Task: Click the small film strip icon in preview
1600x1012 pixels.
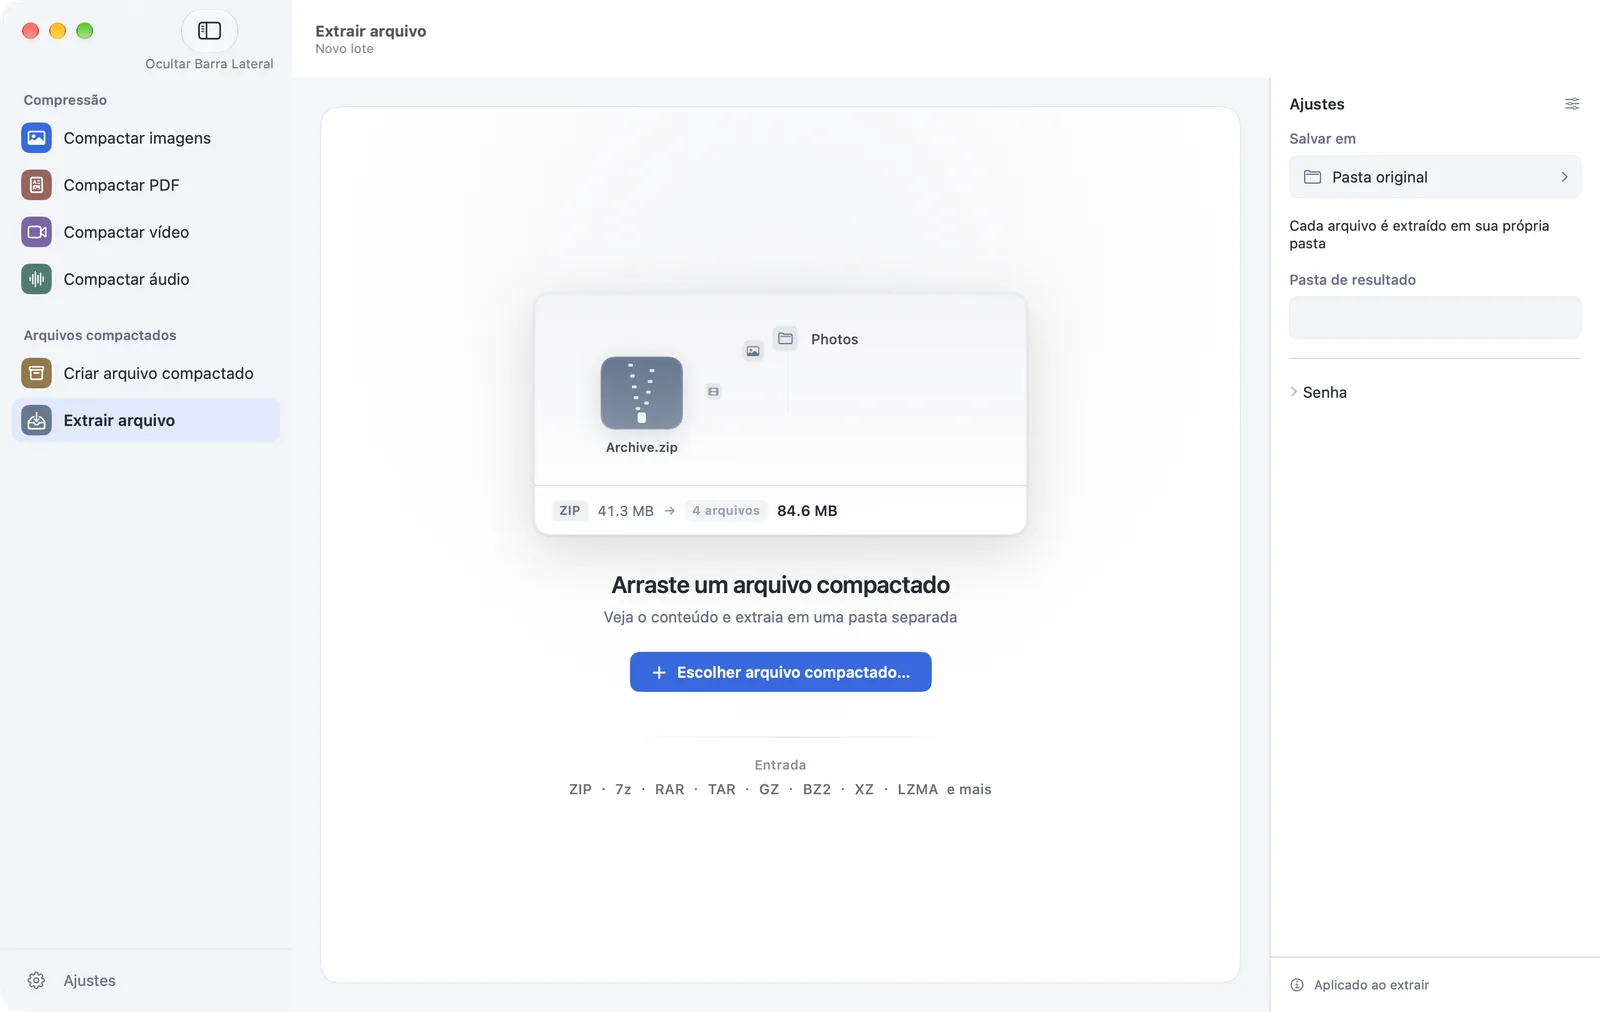Action: 713,391
